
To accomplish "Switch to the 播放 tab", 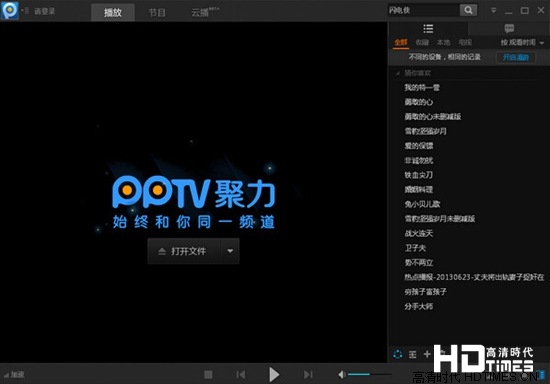I will (113, 13).
